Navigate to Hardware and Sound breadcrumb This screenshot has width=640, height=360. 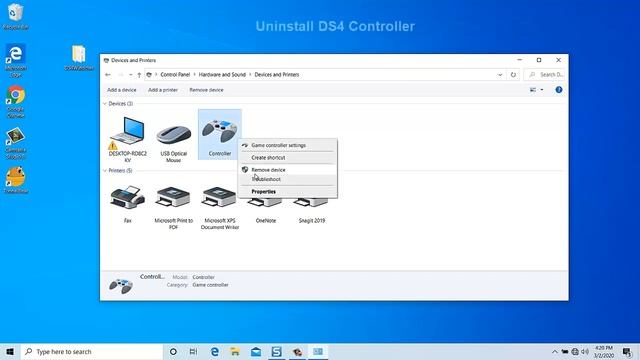(222, 75)
